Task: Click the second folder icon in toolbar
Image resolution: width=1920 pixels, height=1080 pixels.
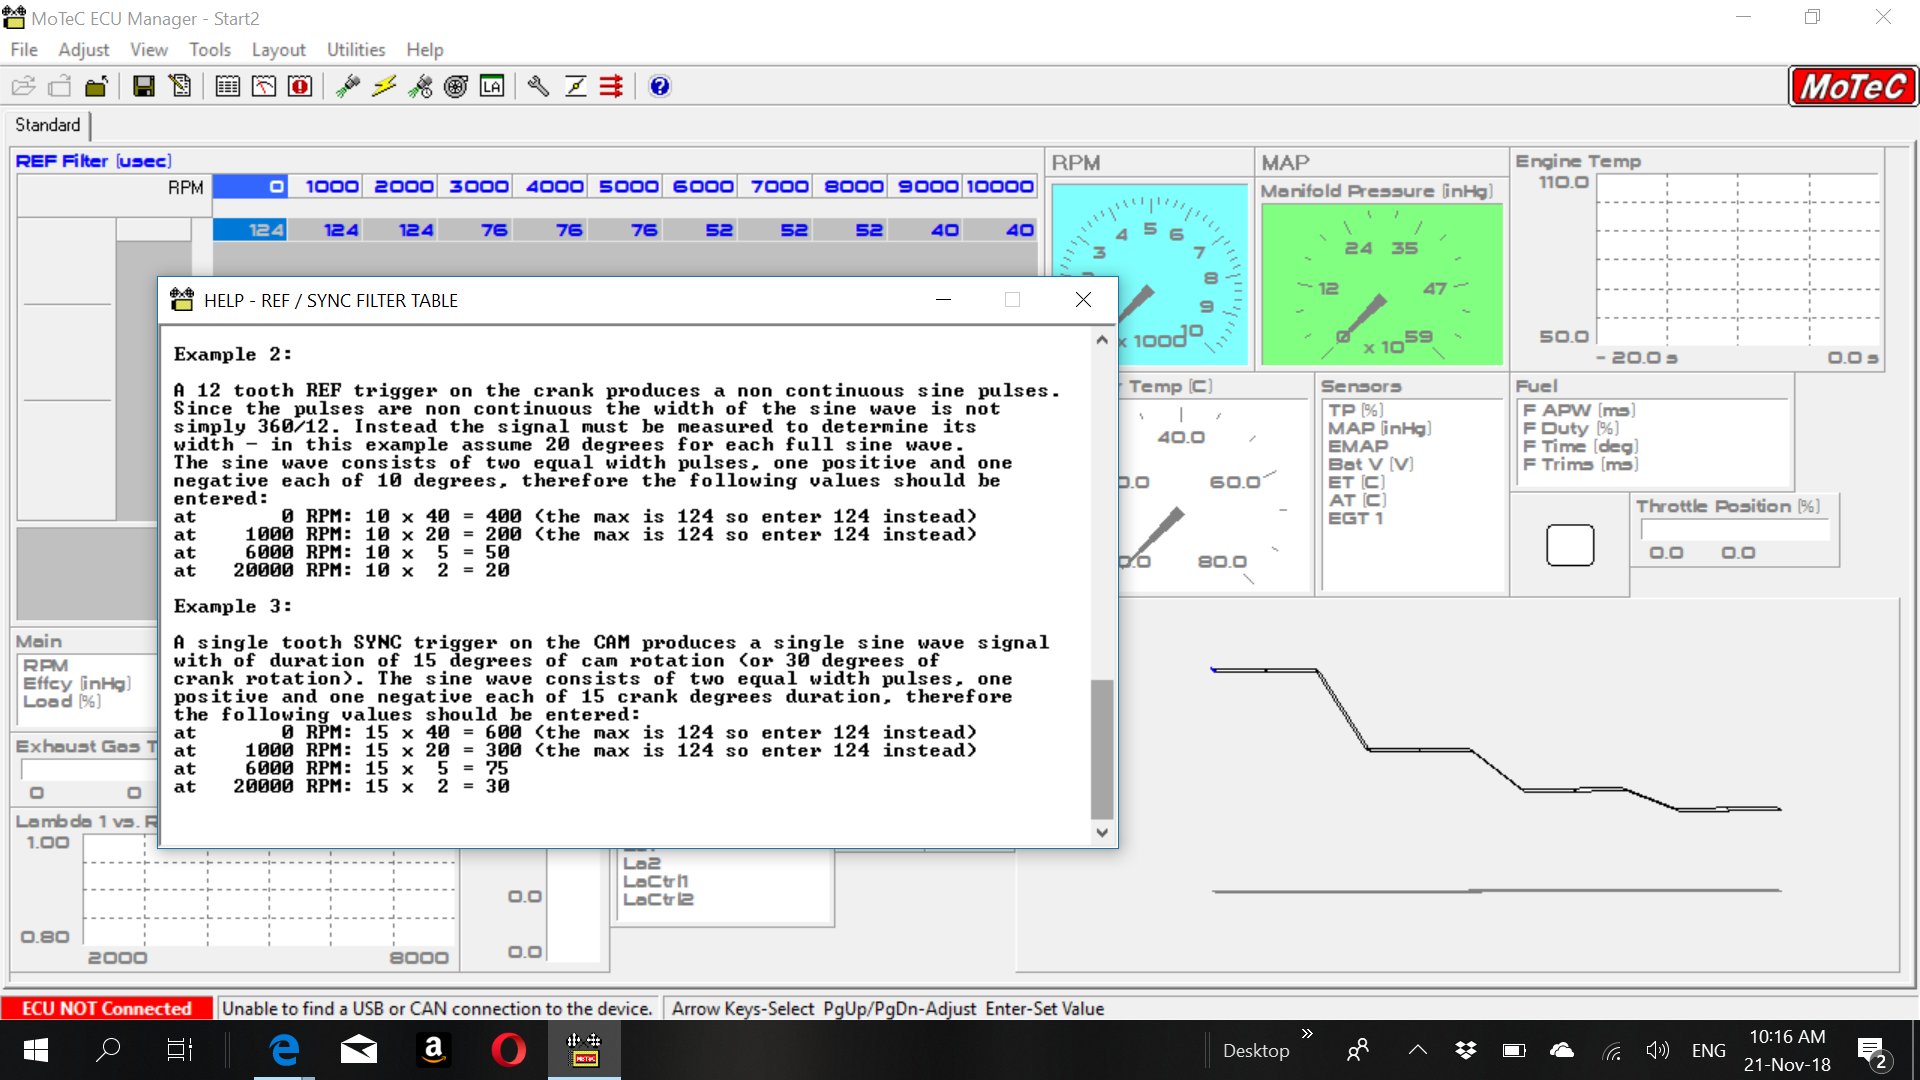Action: (60, 86)
